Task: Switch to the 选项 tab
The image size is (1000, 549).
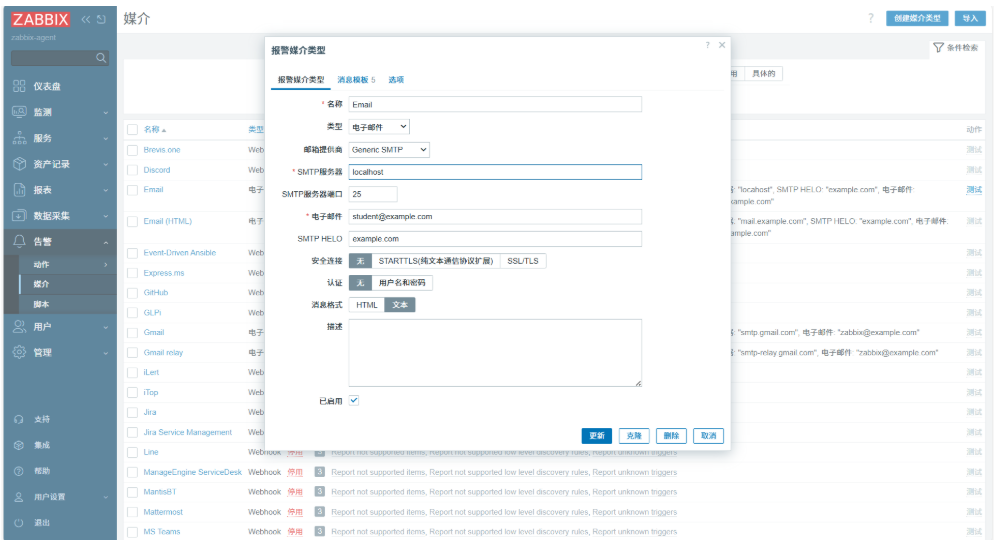Action: [396, 80]
